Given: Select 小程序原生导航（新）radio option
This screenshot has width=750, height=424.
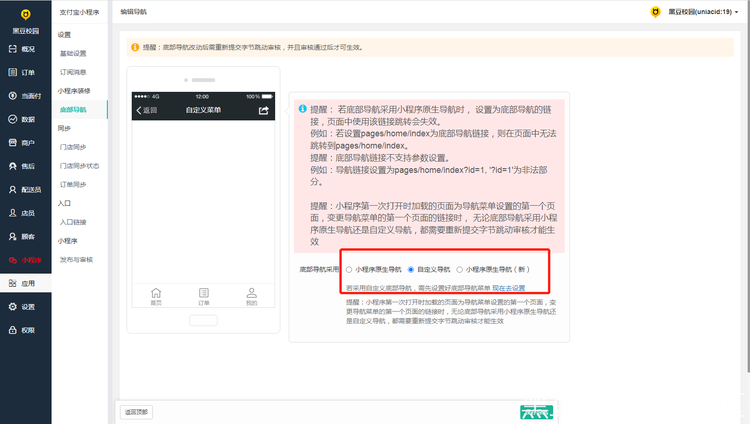Looking at the screenshot, I should 459,269.
